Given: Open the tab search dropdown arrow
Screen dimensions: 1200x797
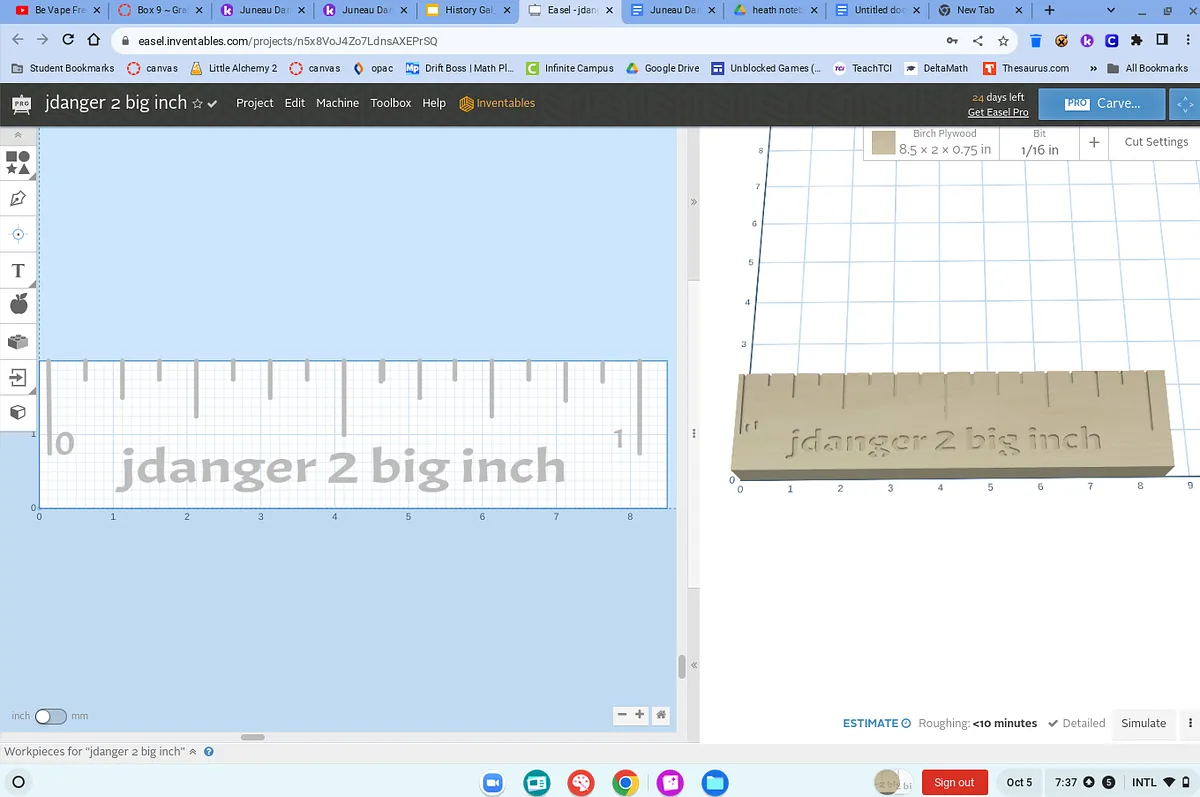Looking at the screenshot, I should coord(1112,10).
